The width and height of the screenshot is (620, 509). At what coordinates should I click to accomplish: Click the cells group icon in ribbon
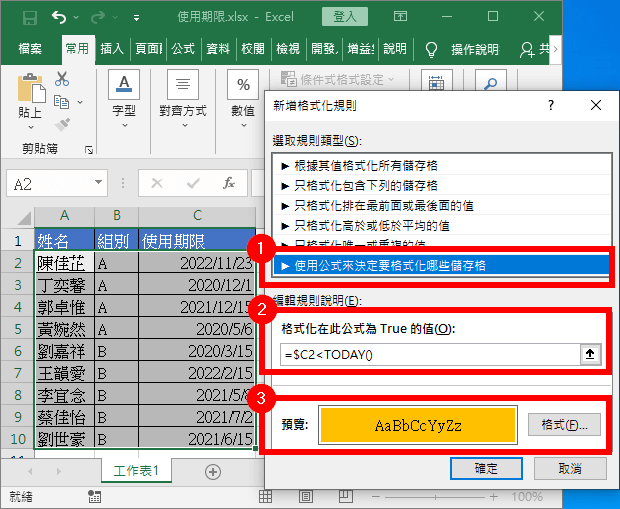436,80
